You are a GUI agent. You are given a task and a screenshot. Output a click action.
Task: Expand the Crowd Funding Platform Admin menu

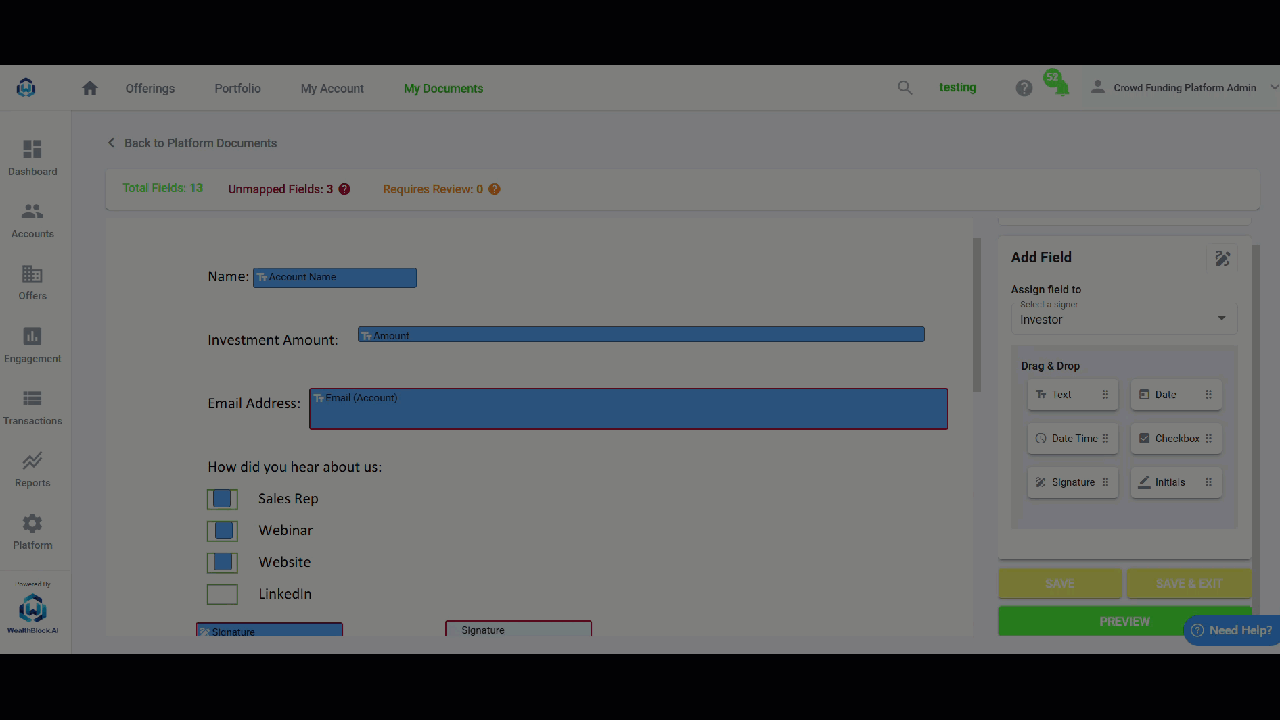(1274, 88)
